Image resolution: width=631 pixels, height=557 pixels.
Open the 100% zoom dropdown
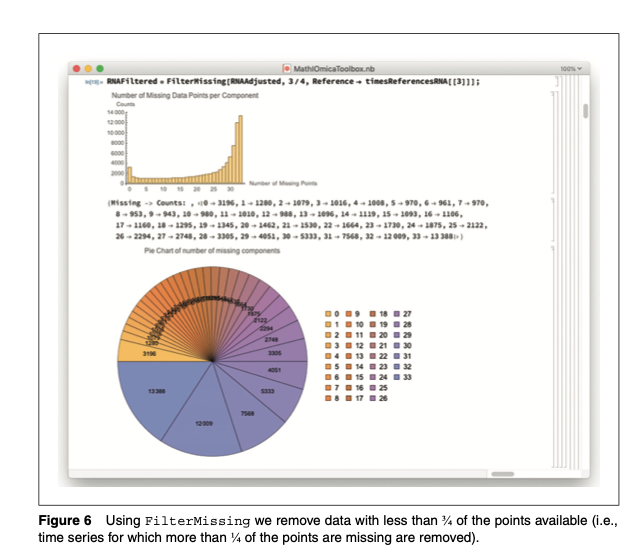(x=571, y=69)
